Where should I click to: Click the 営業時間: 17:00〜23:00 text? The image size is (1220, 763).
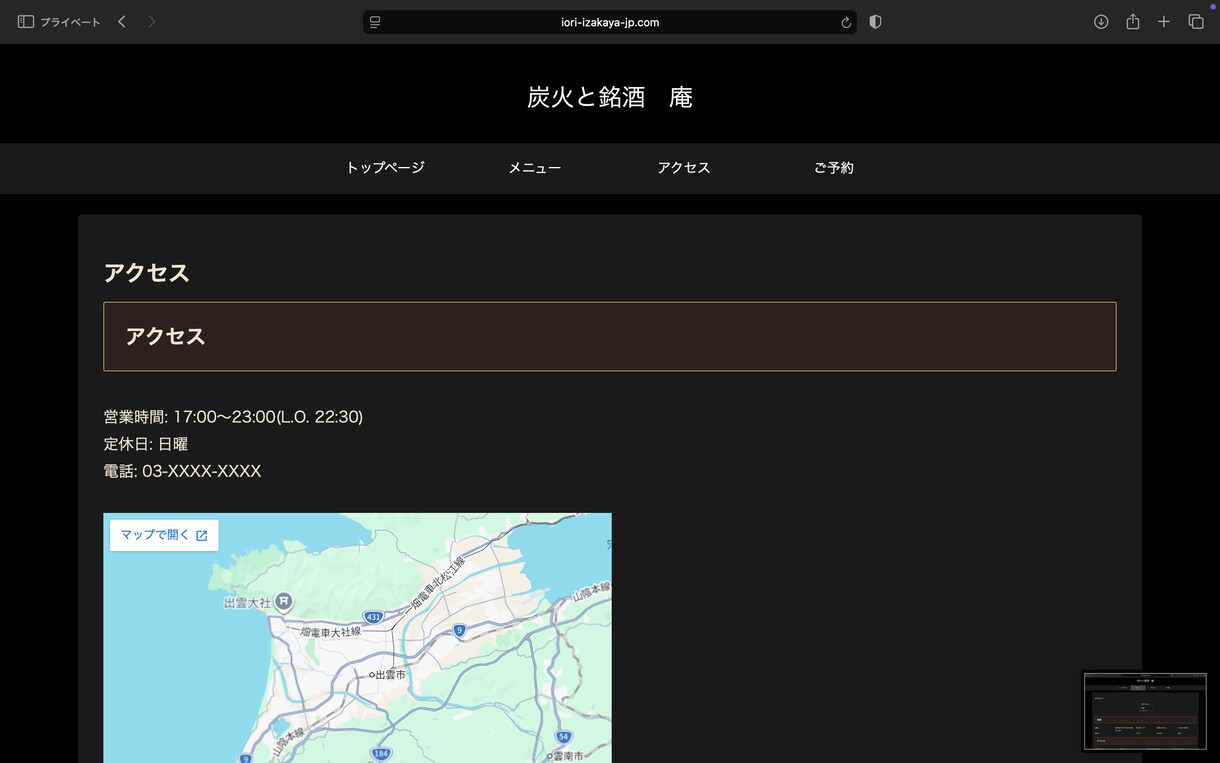pyautogui.click(x=233, y=417)
